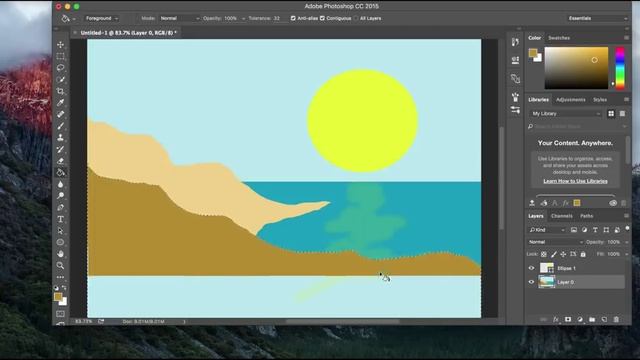Select the Zoom tool
The image size is (640, 360).
tap(60, 265)
